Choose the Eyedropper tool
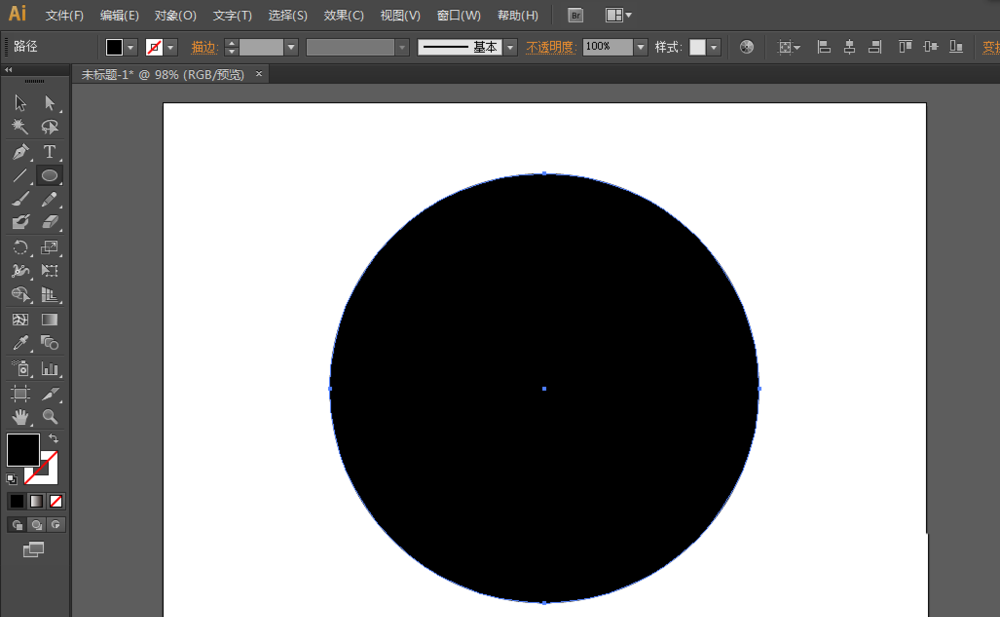 pos(20,343)
